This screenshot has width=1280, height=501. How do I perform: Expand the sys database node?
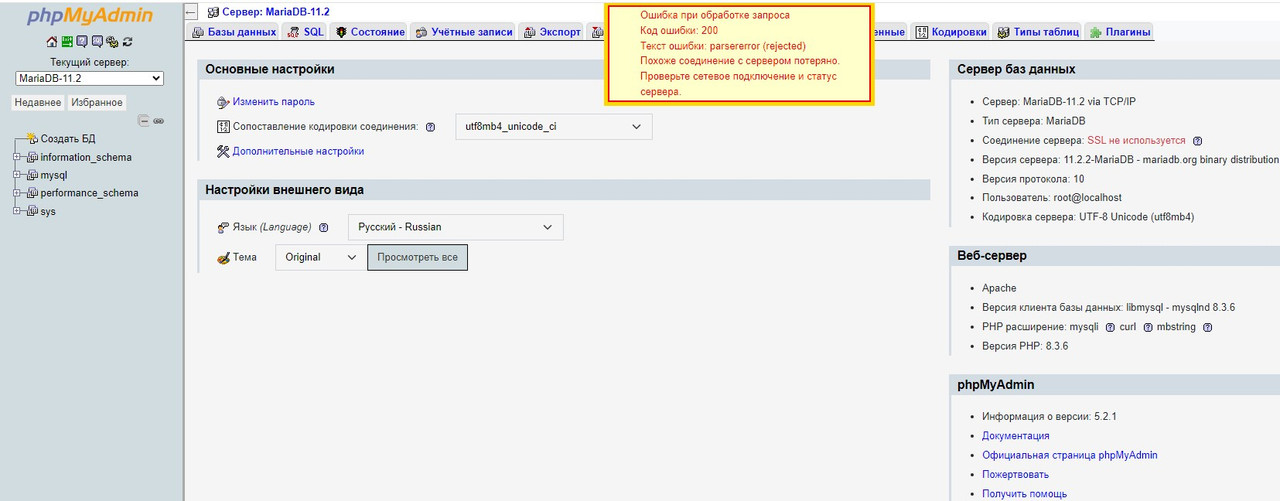17,211
